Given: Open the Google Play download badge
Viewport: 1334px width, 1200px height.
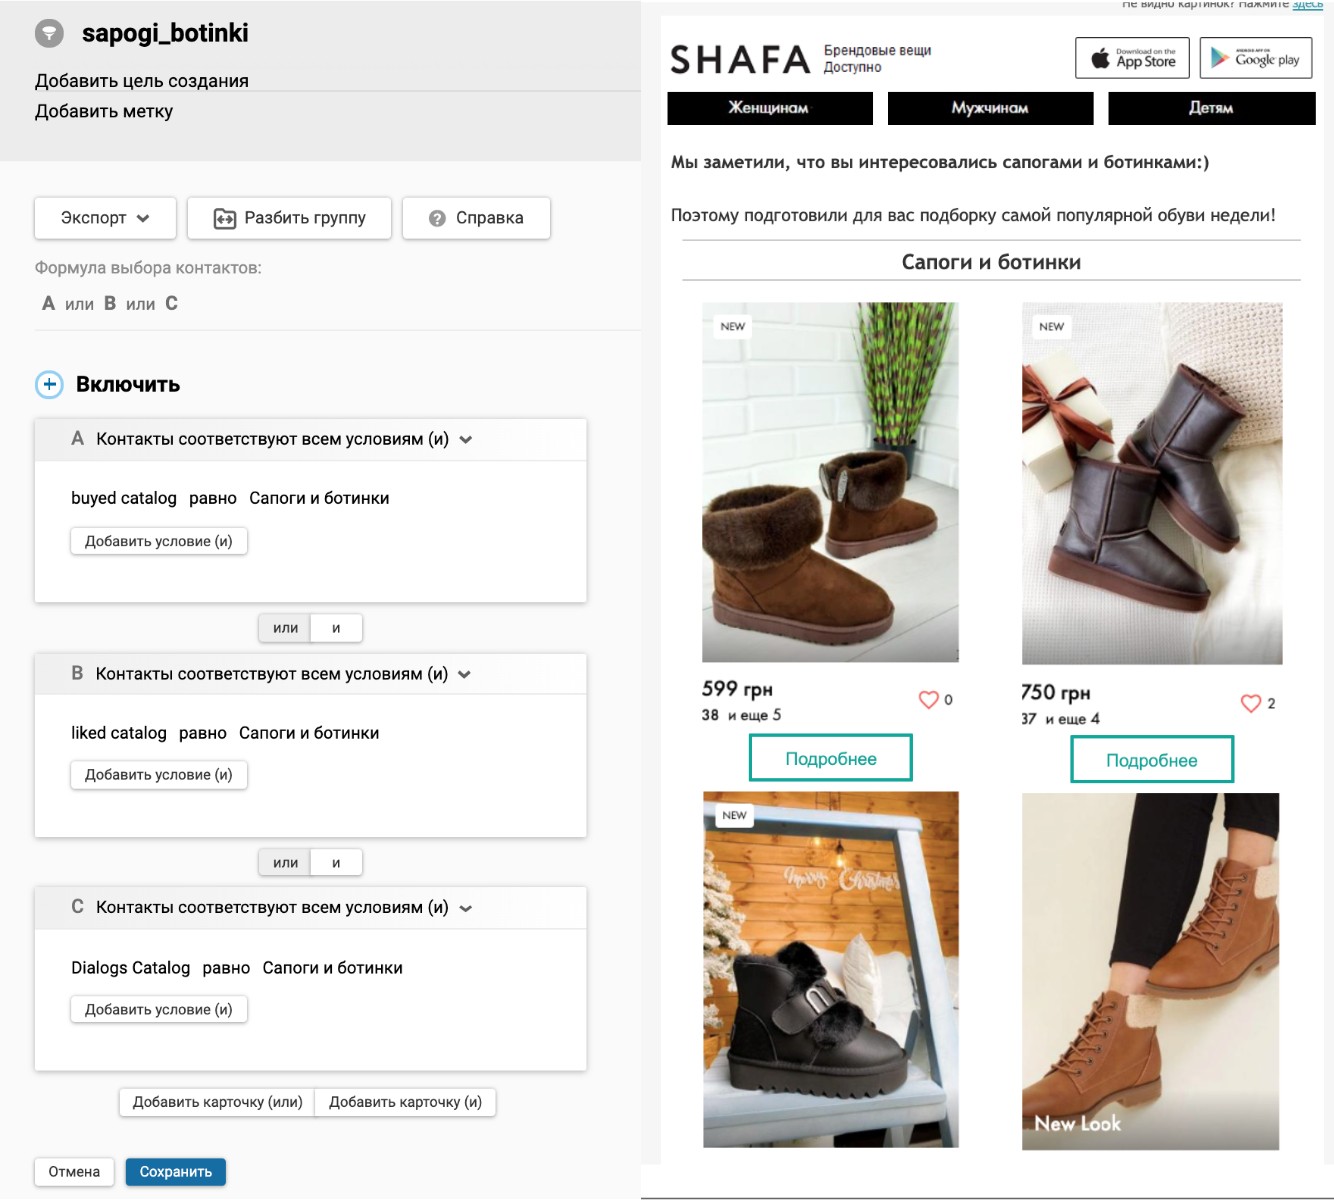Looking at the screenshot, I should [x=1256, y=58].
